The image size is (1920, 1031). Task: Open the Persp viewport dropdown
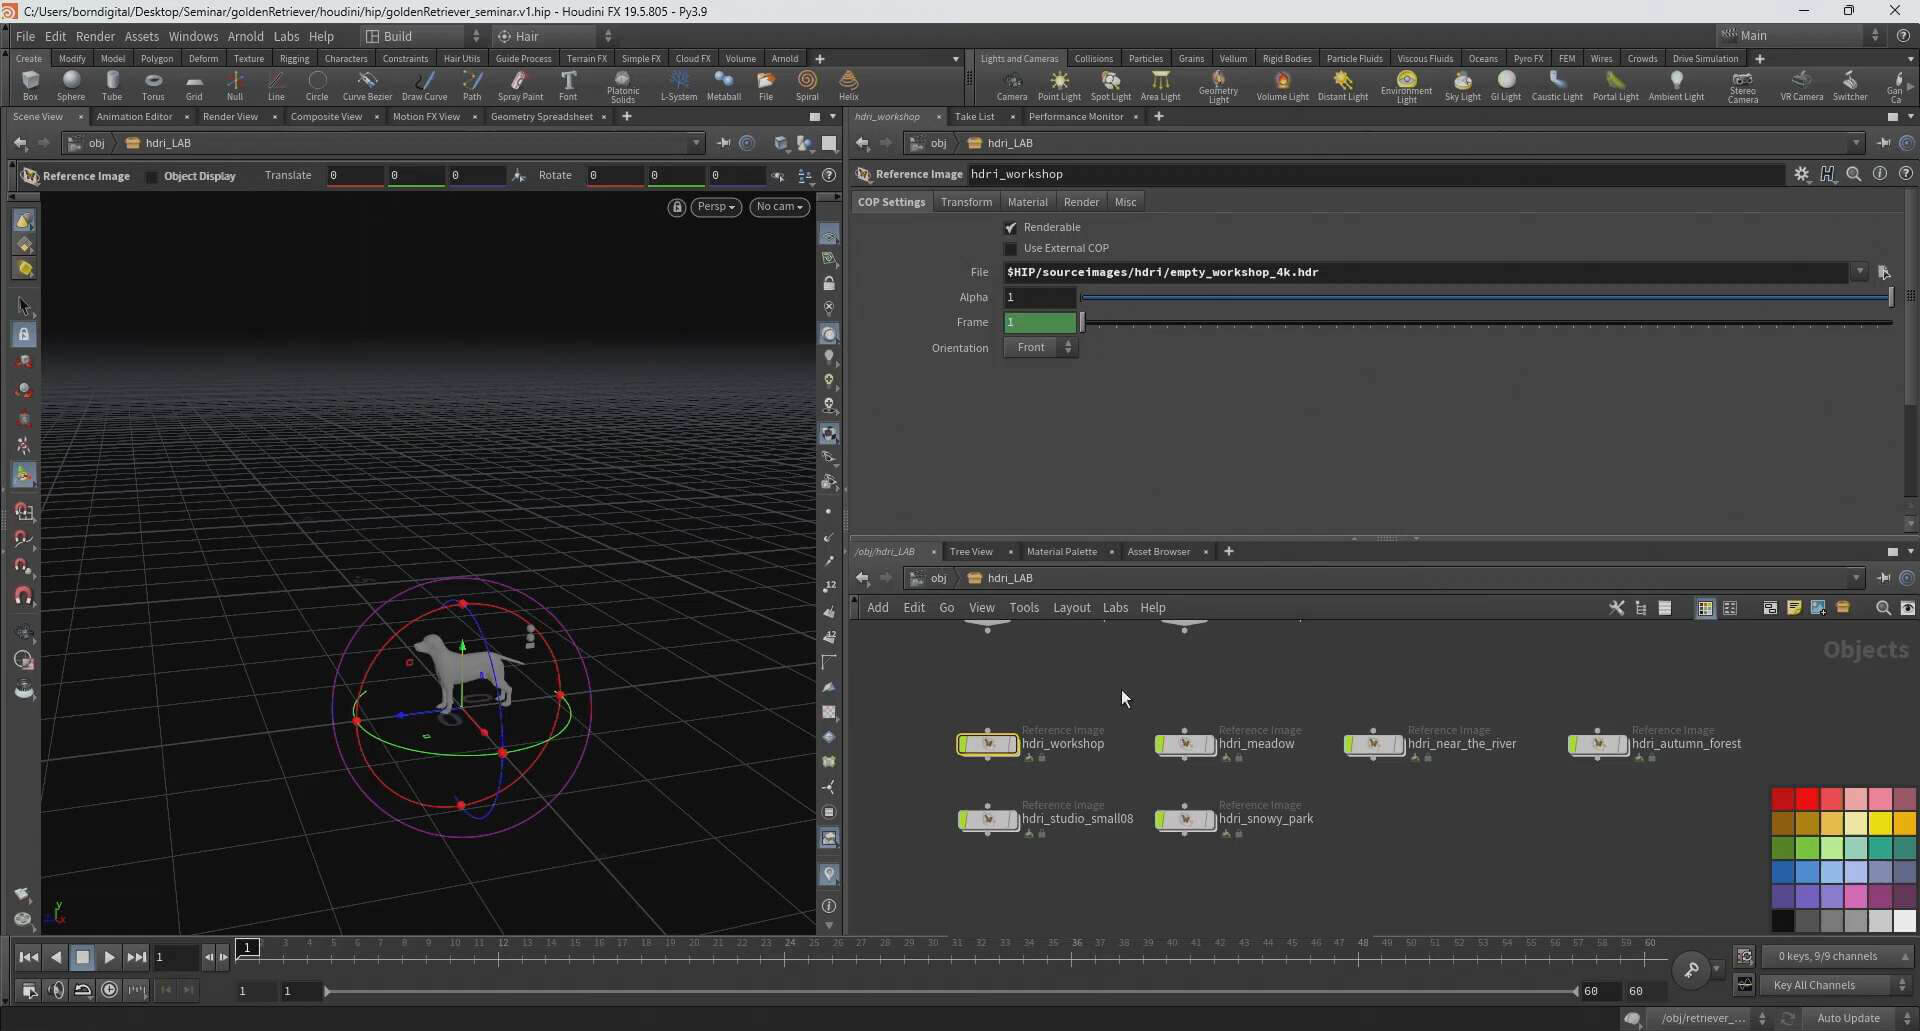tap(716, 207)
